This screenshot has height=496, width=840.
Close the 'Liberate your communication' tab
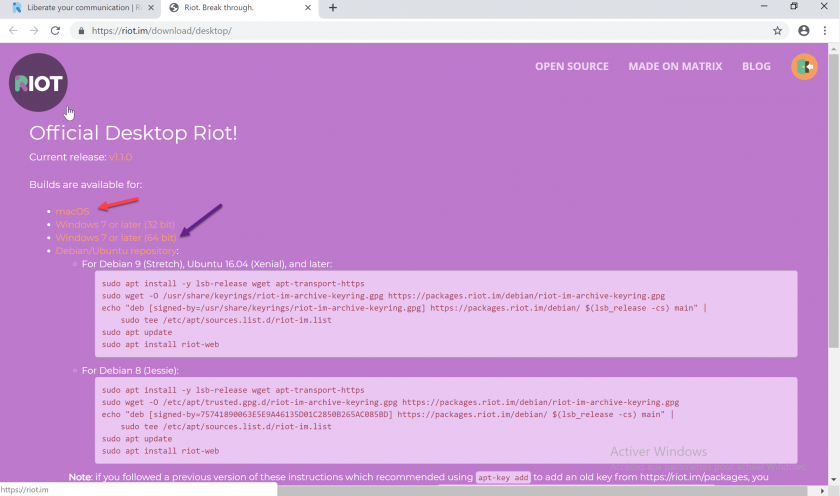[151, 7]
